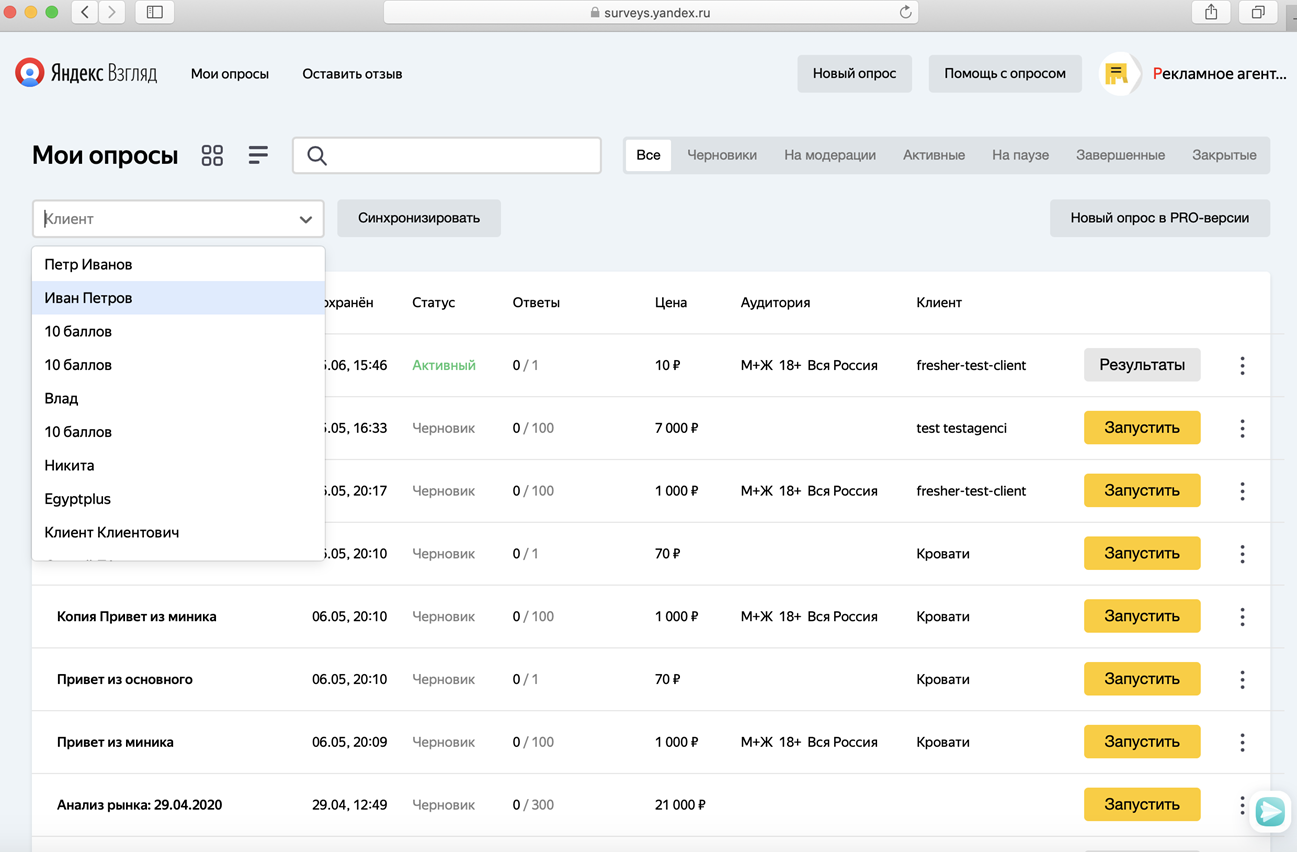Click Новый опрос в PRO-версии button
Image resolution: width=1297 pixels, height=852 pixels.
coord(1160,218)
